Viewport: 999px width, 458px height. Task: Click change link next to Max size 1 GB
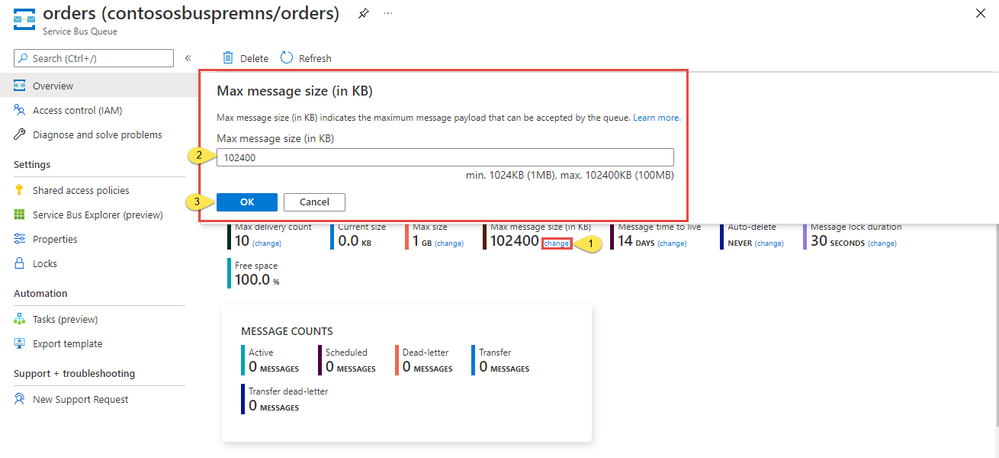tap(449, 243)
